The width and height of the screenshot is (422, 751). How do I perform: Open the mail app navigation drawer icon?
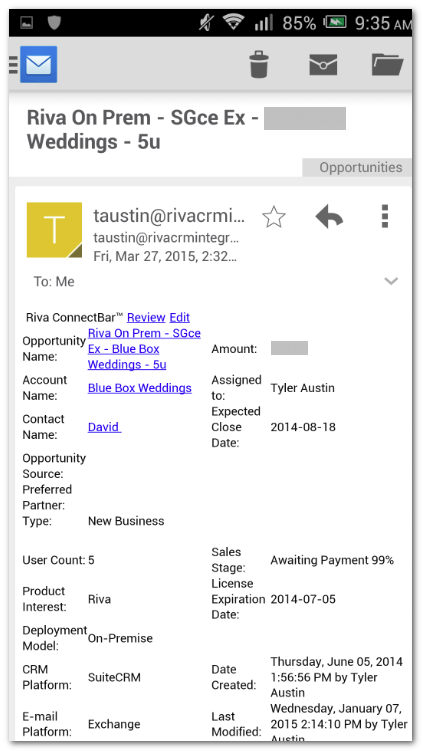[x=33, y=64]
